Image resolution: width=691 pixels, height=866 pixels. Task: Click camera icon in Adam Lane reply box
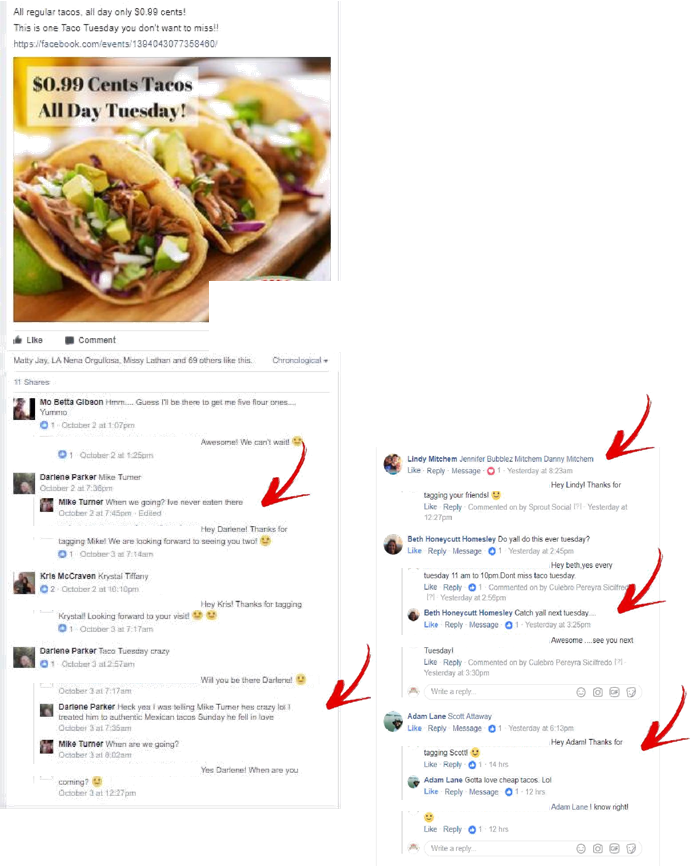click(598, 848)
